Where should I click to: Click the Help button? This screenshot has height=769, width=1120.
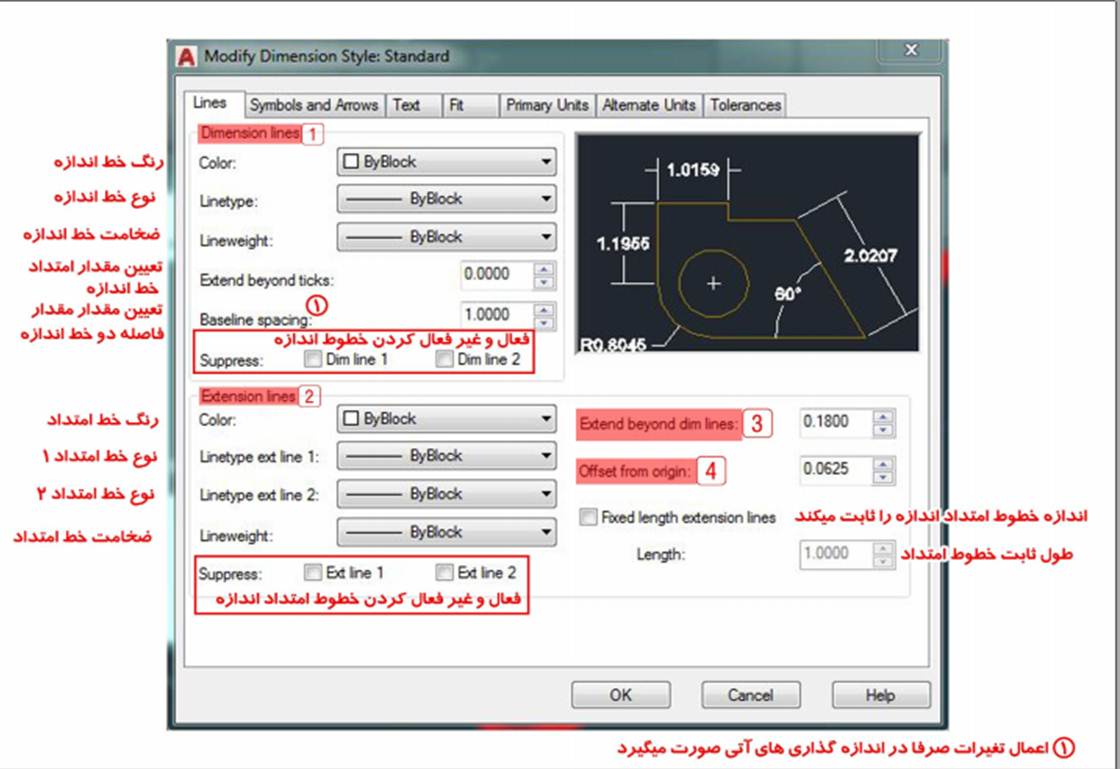click(881, 695)
